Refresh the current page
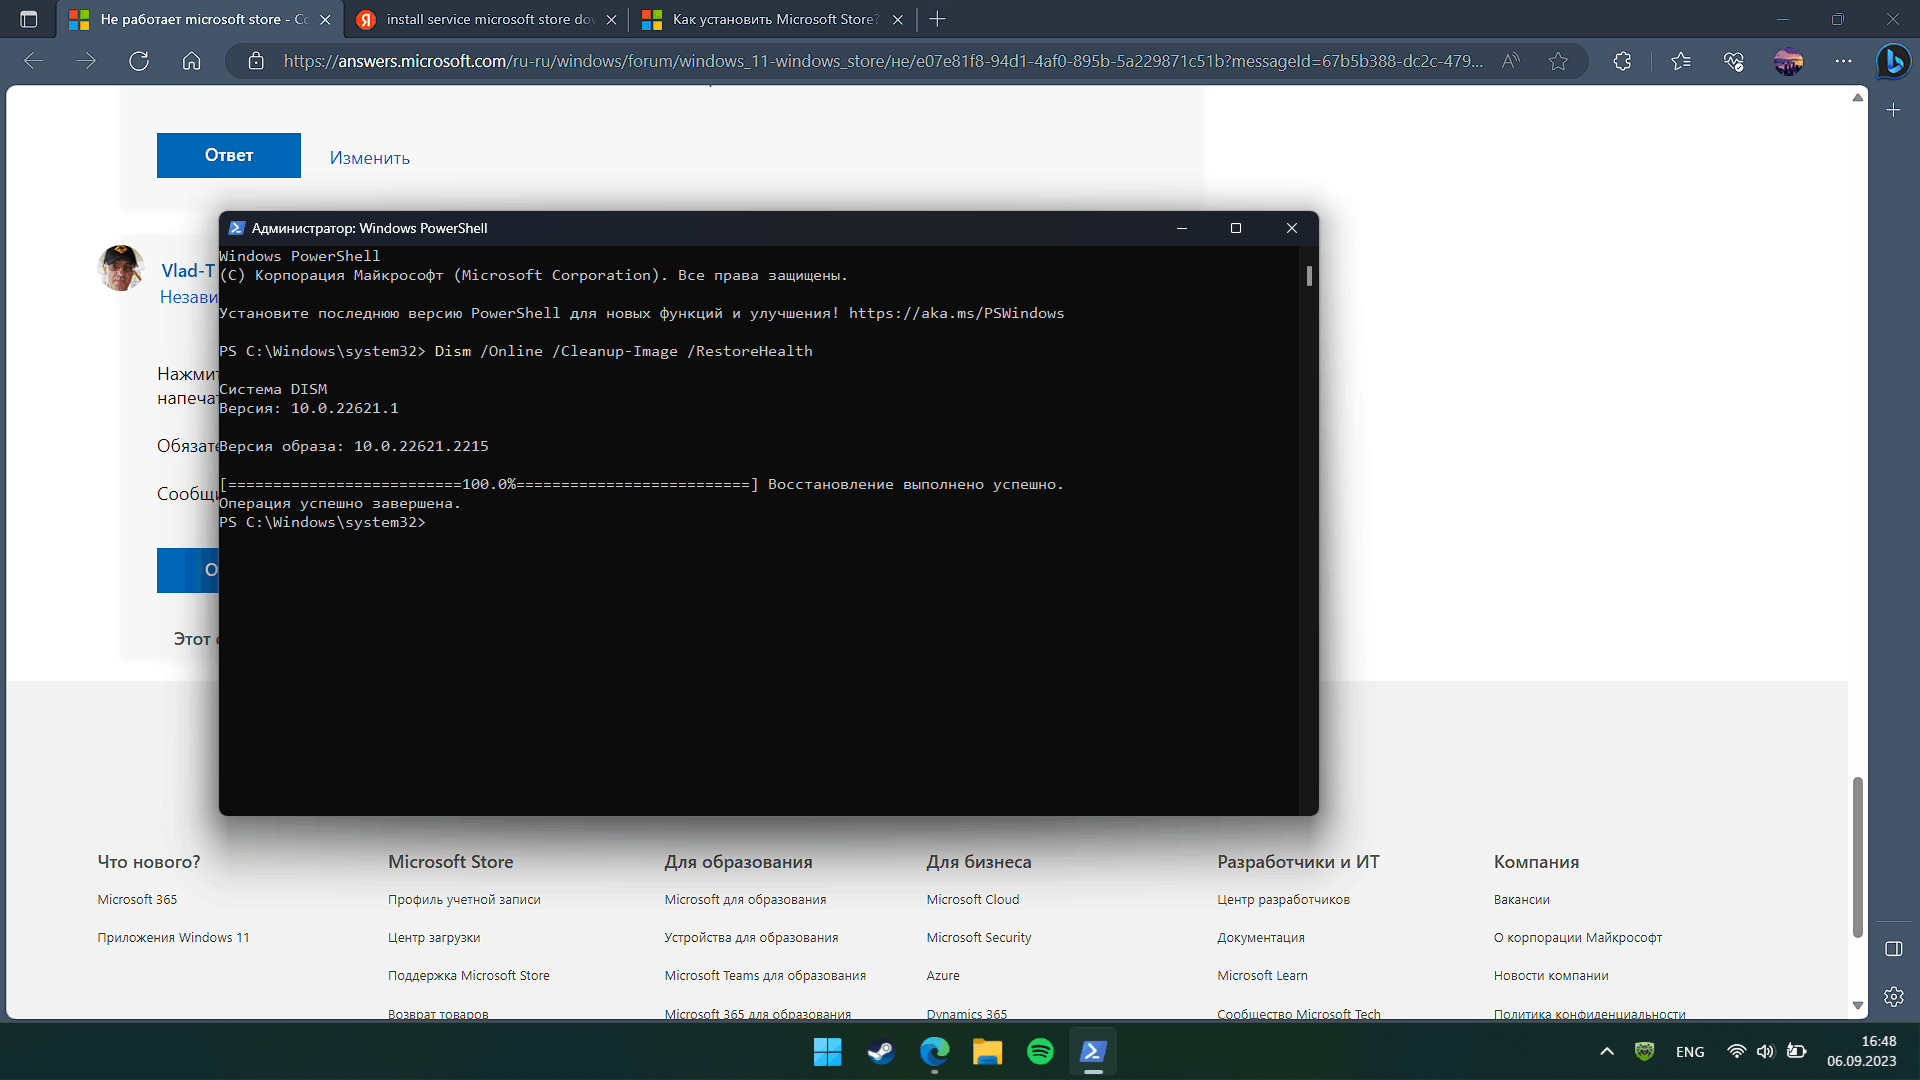1920x1080 pixels. [139, 61]
